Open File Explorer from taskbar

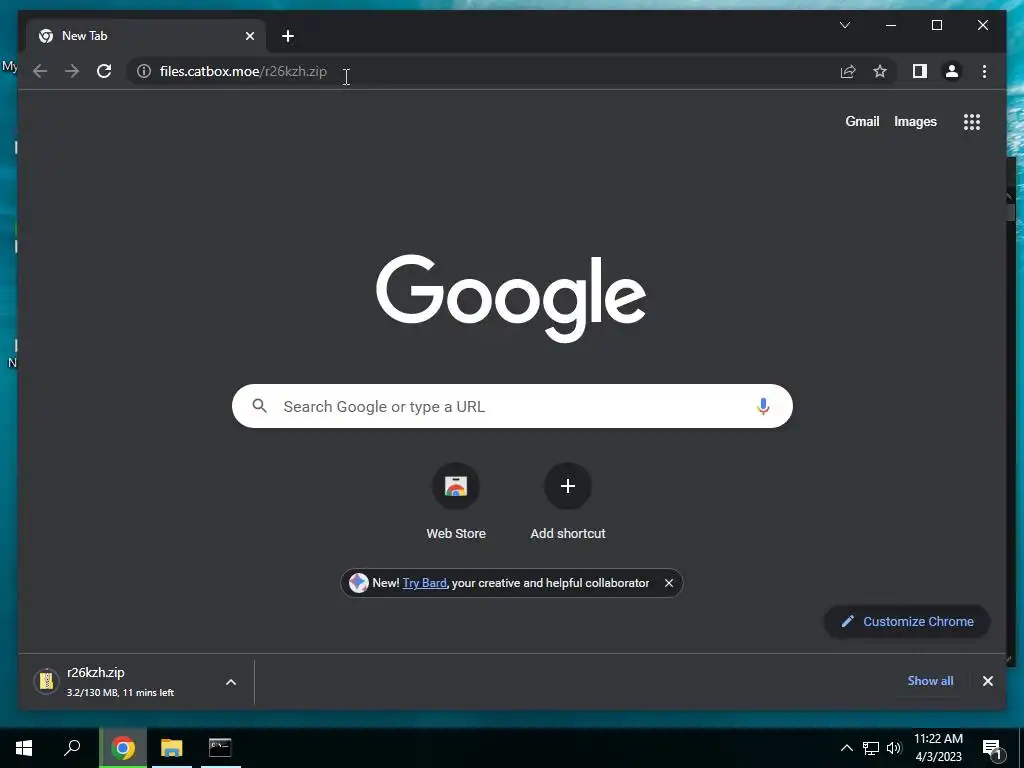[172, 748]
